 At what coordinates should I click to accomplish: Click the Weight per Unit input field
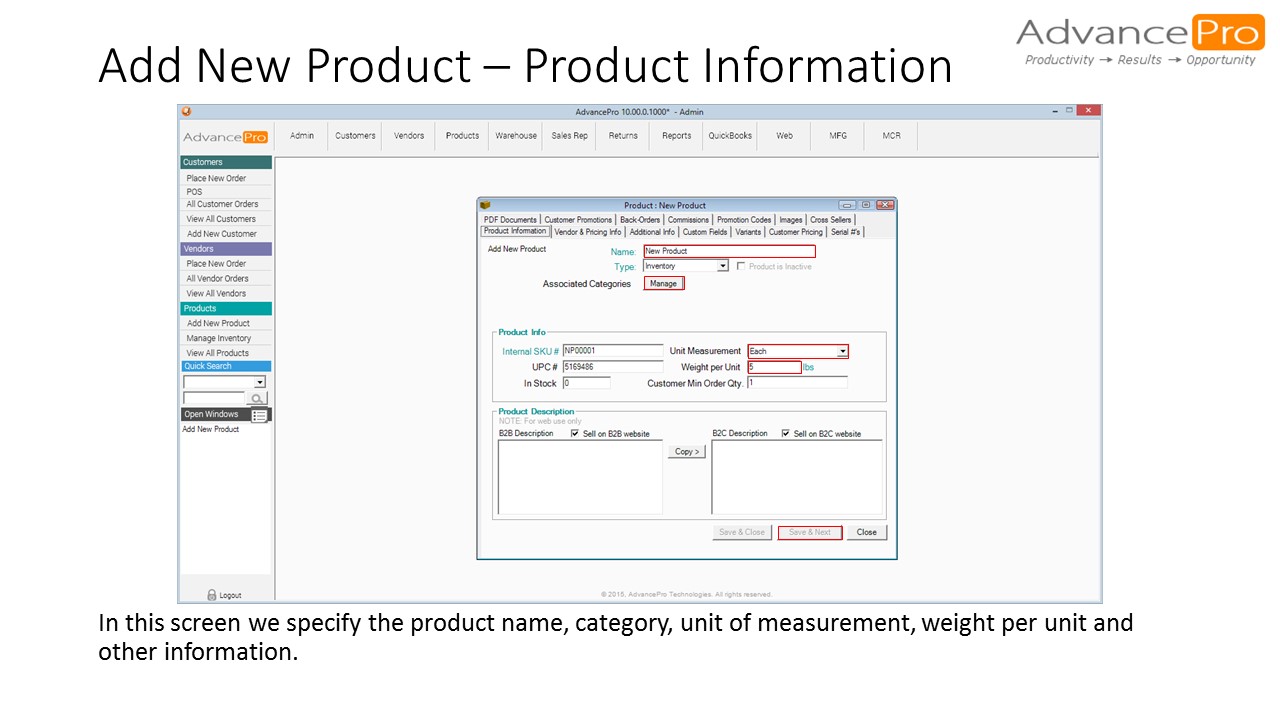coord(775,367)
